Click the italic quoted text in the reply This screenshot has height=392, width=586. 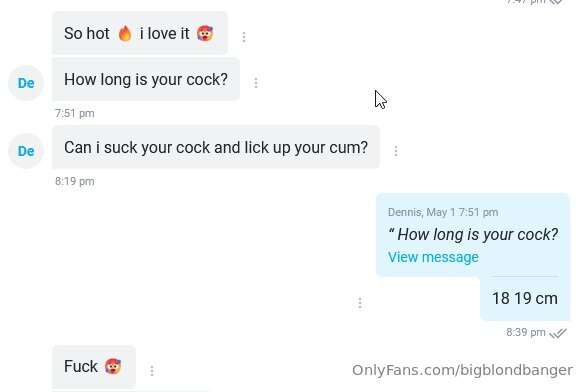473,235
